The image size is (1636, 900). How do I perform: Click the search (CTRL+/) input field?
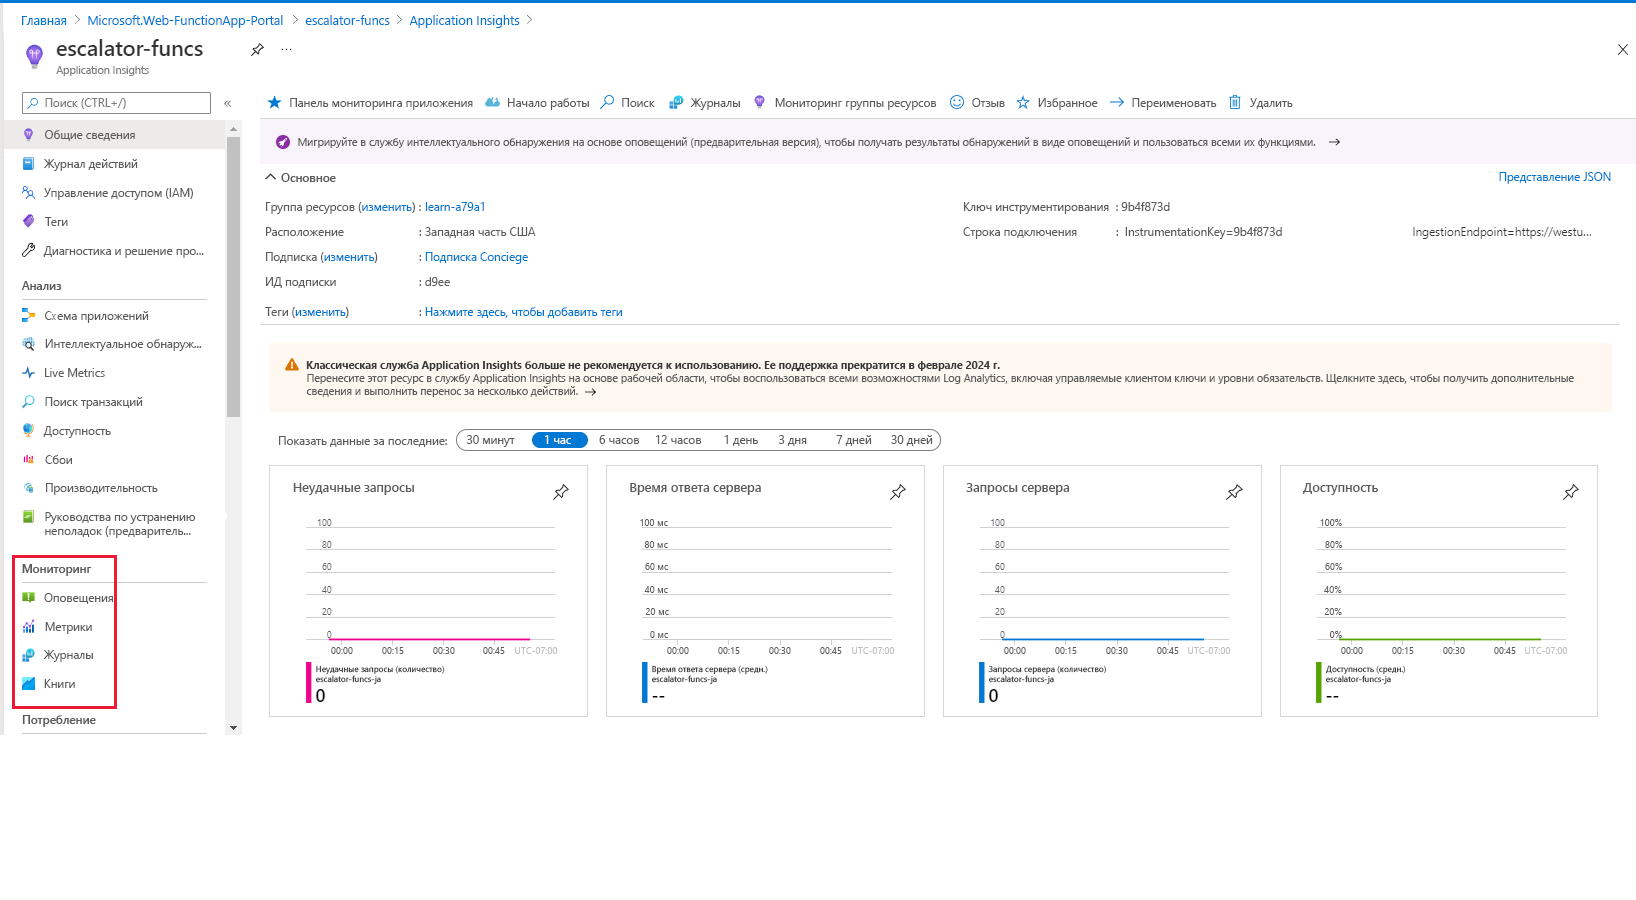(117, 103)
